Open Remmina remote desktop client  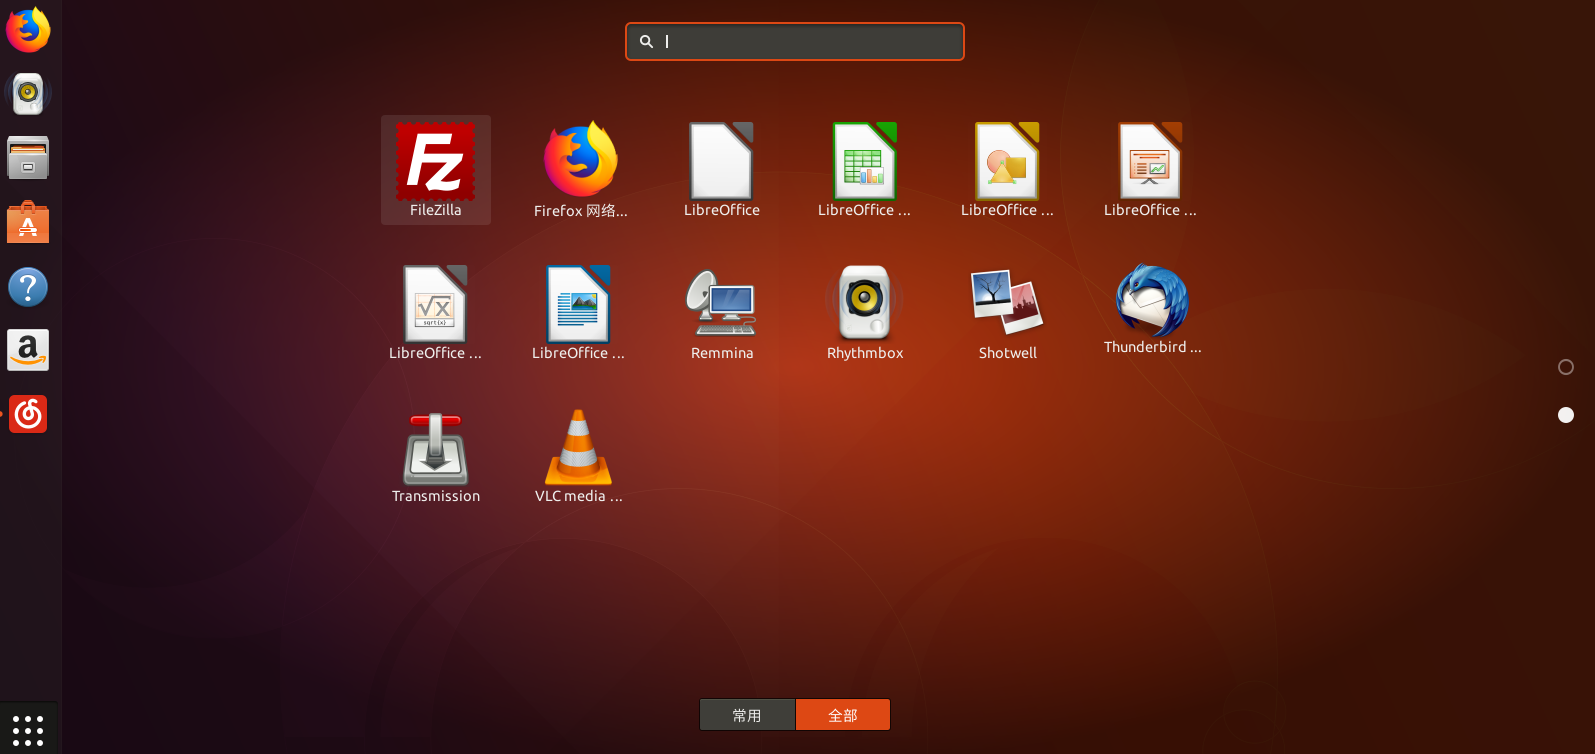tap(722, 313)
